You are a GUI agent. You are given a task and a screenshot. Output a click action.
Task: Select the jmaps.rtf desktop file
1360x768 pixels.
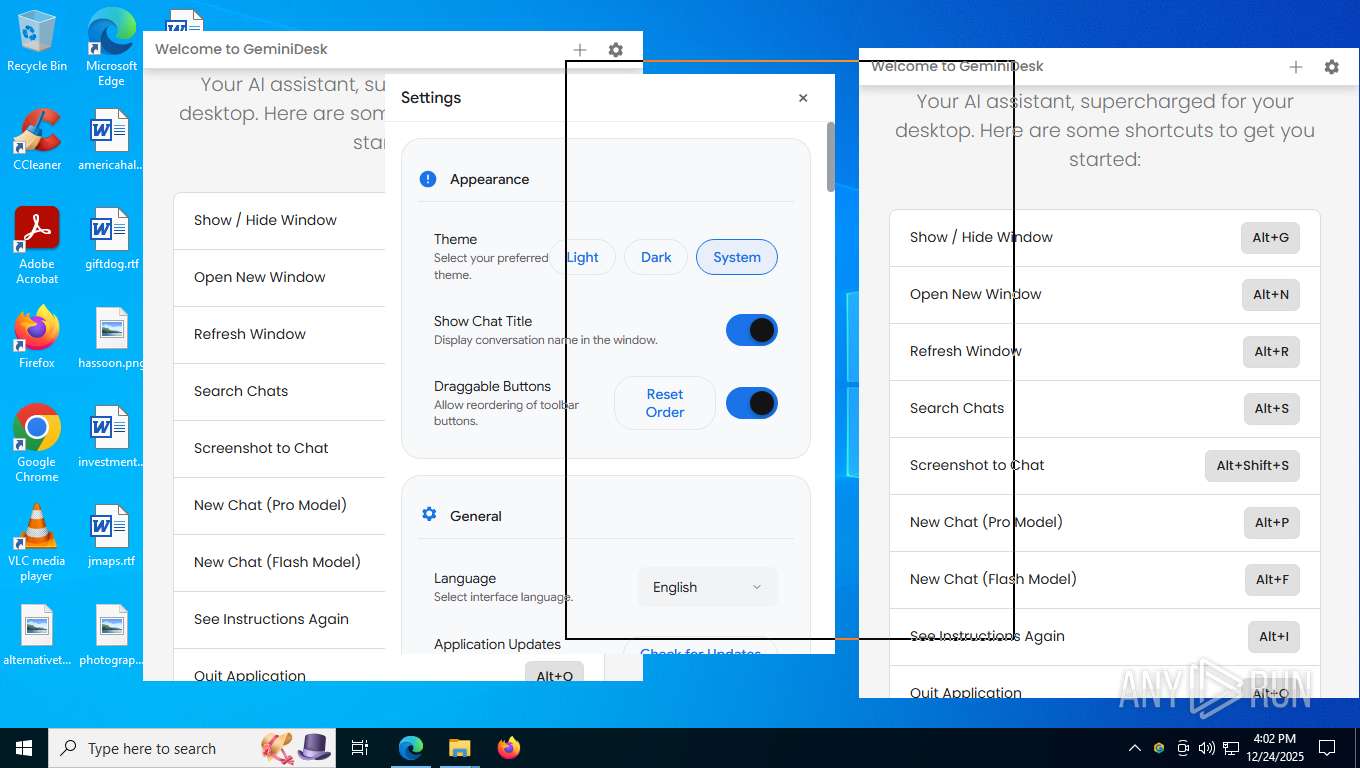tap(111, 536)
